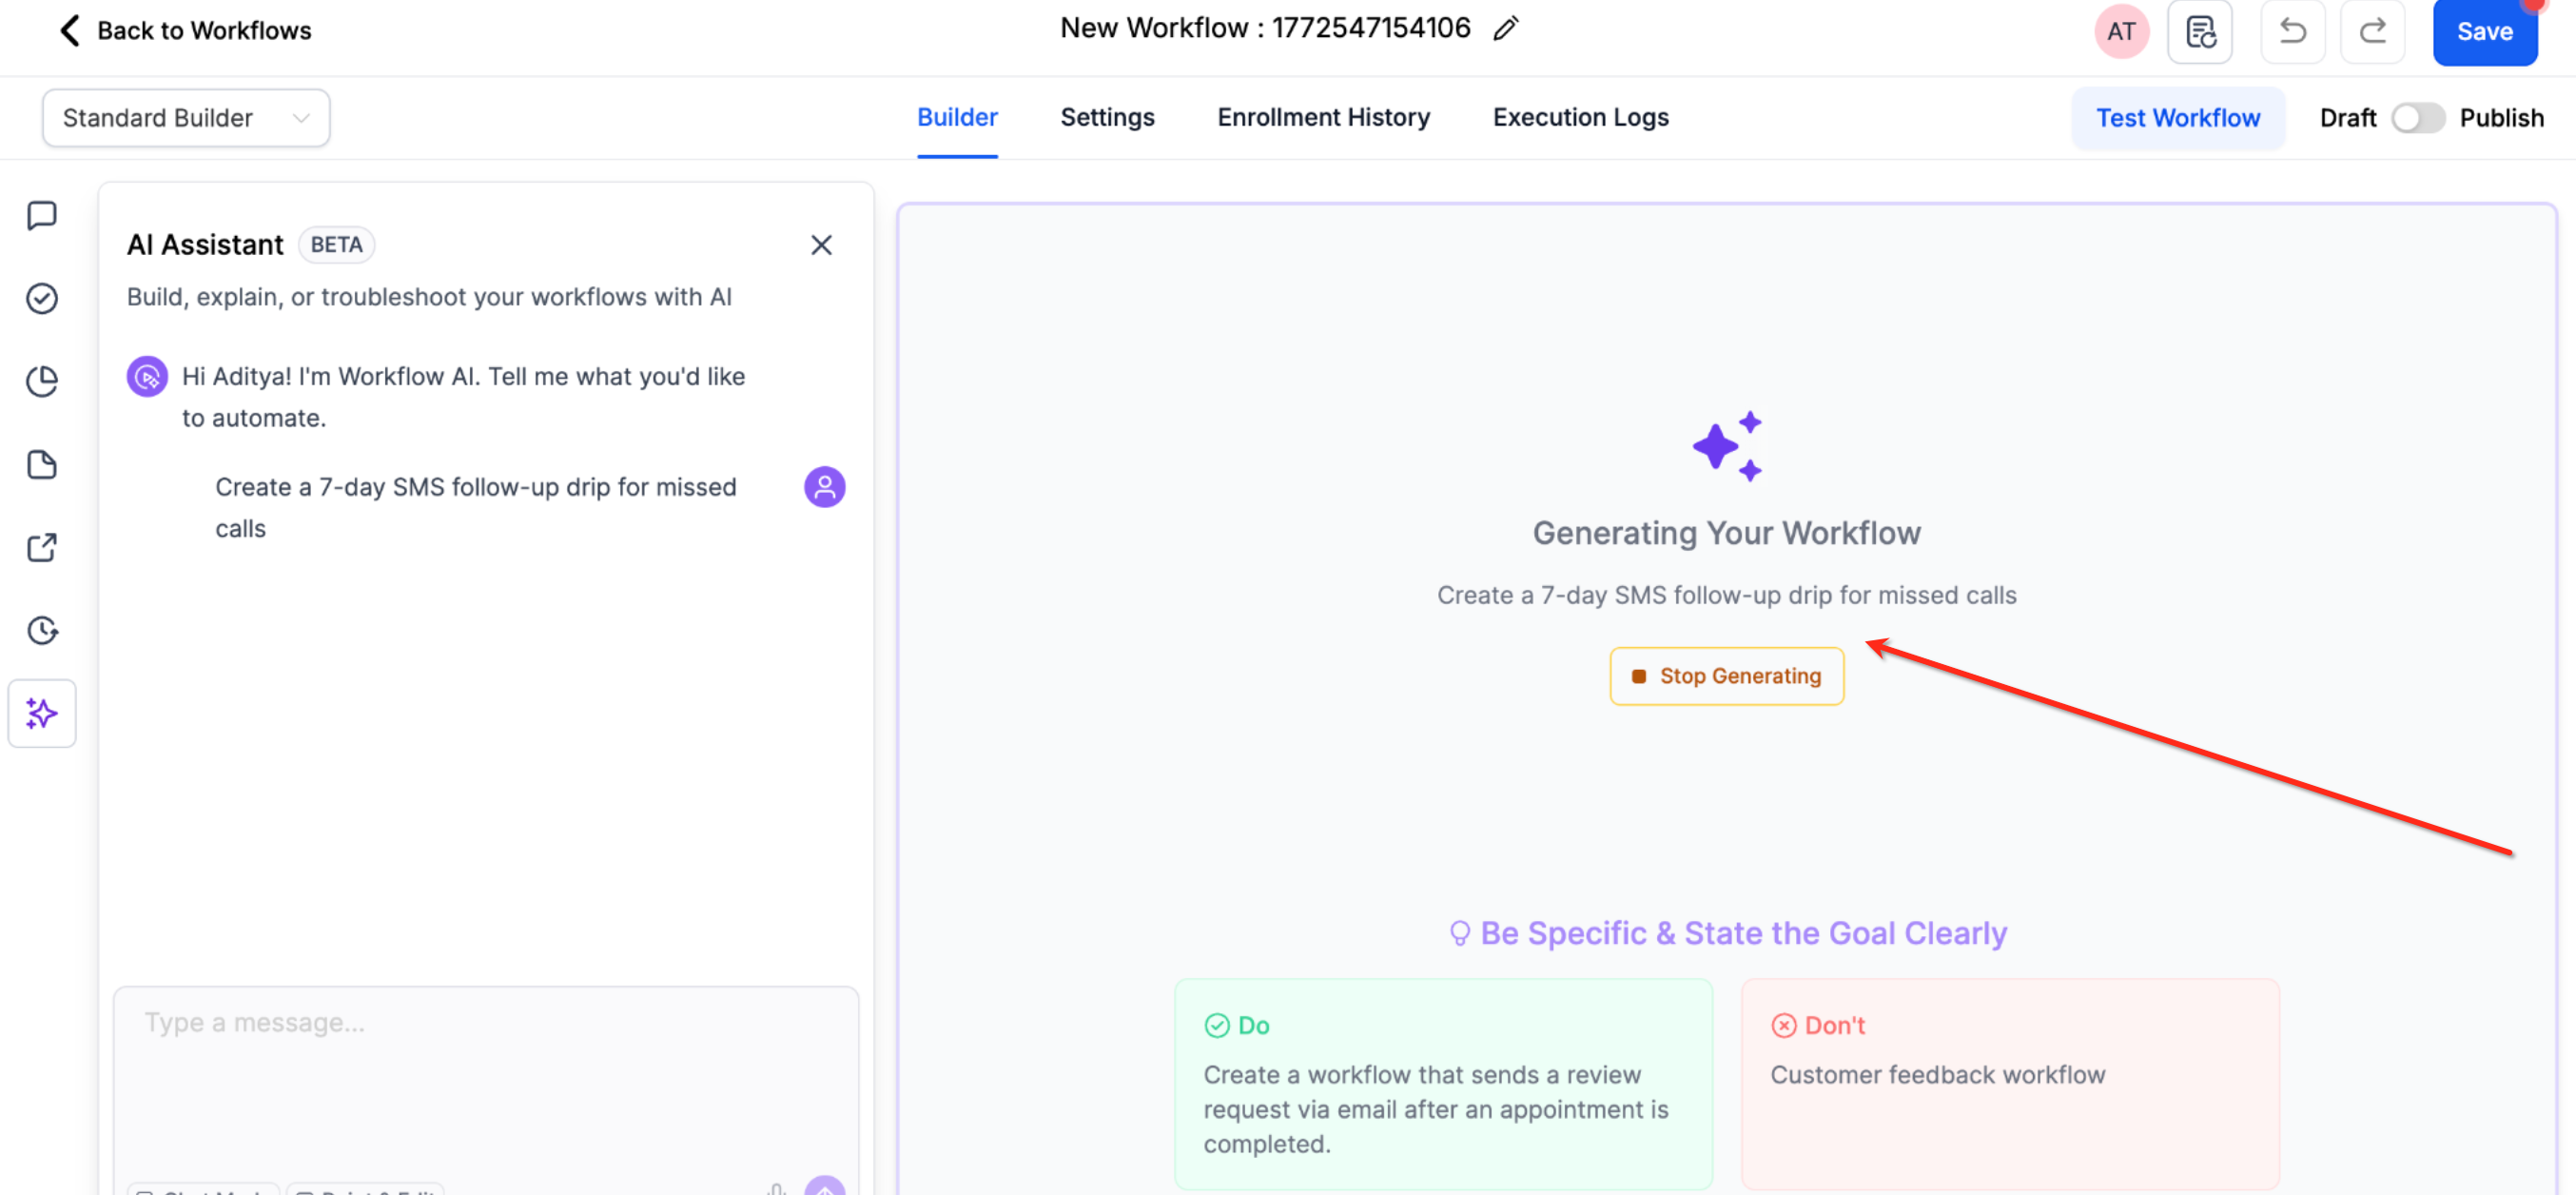Click the Test Workflow button
The image size is (2576, 1195).
(2177, 118)
